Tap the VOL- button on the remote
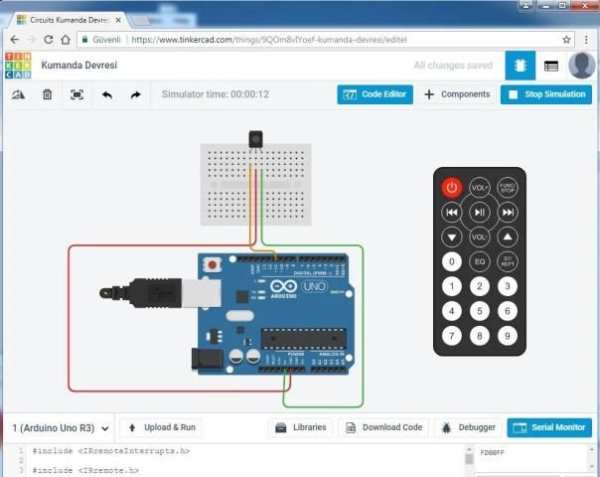 479,237
